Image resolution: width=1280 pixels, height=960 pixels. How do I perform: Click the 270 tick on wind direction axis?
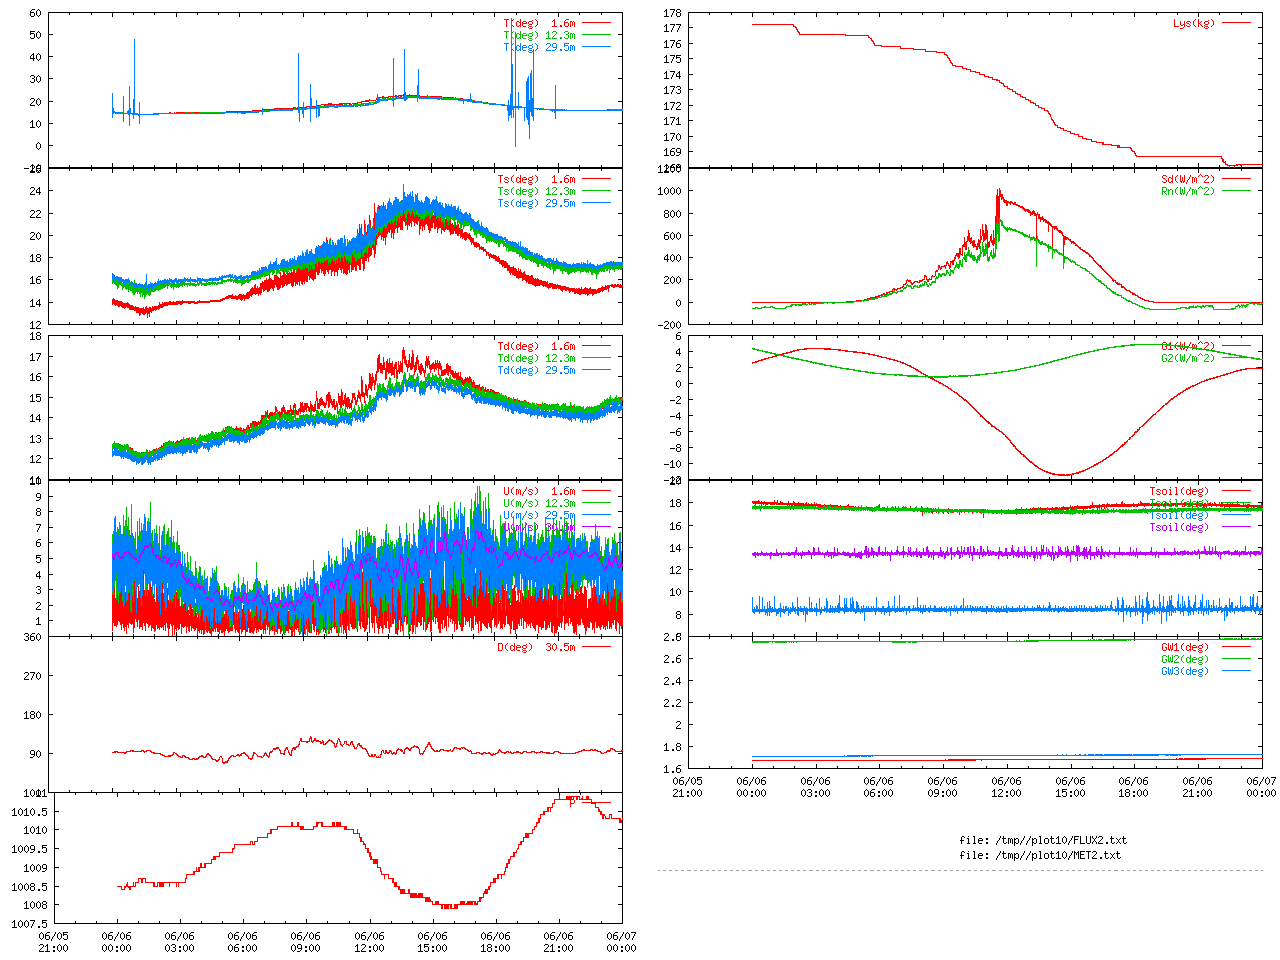pos(32,676)
